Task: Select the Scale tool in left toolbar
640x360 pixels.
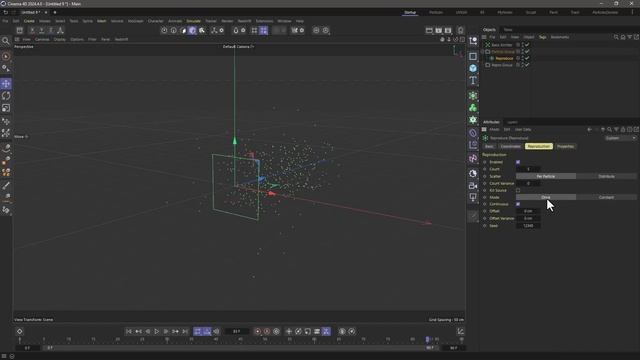Action: pos(6,108)
